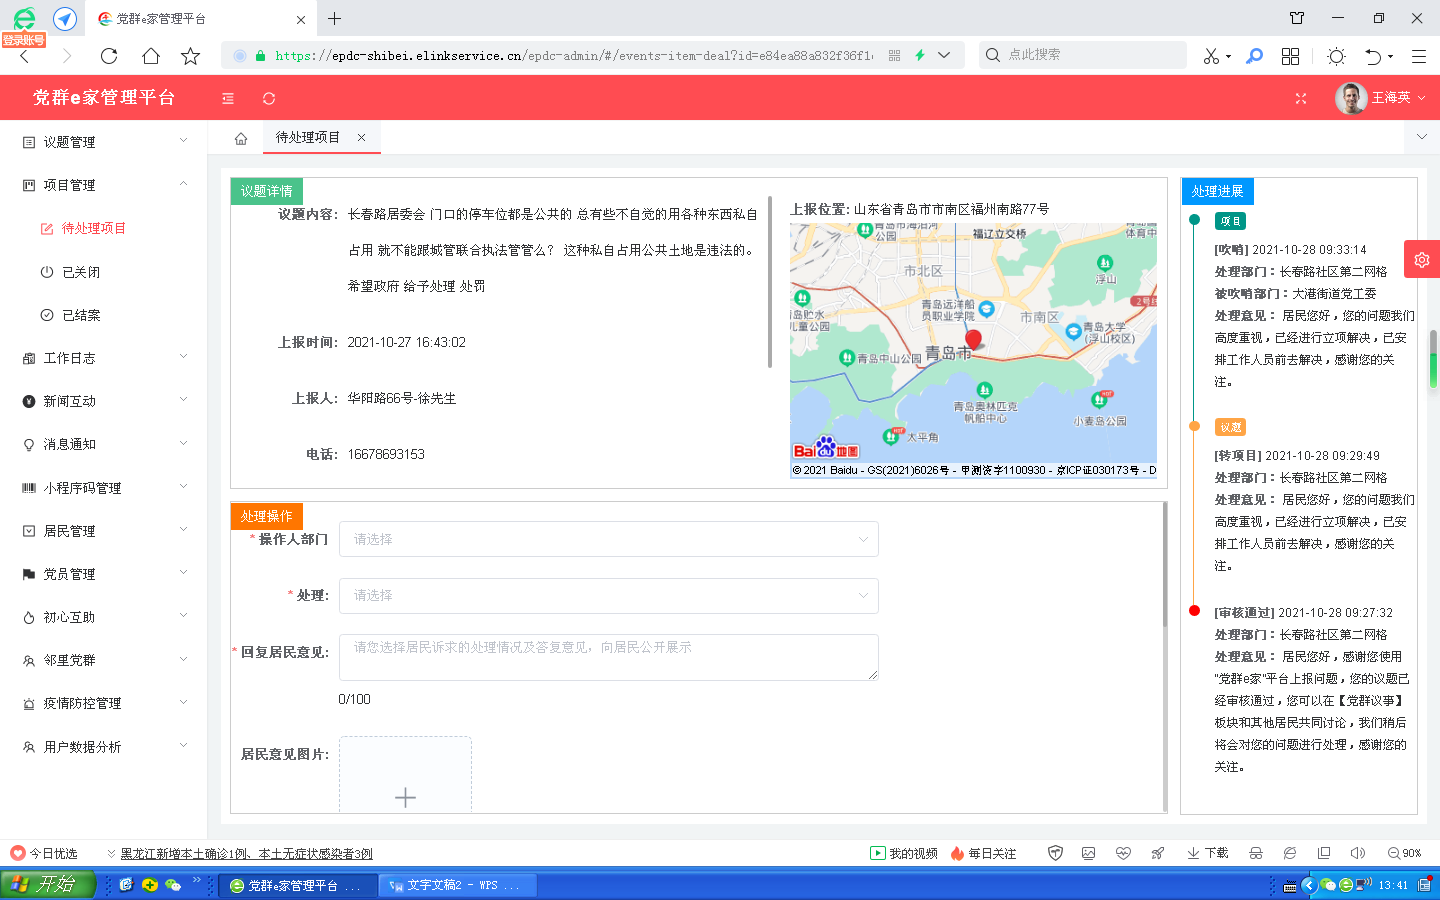This screenshot has width=1440, height=900.
Task: Close the 待处理项目 tab
Action: pos(361,138)
